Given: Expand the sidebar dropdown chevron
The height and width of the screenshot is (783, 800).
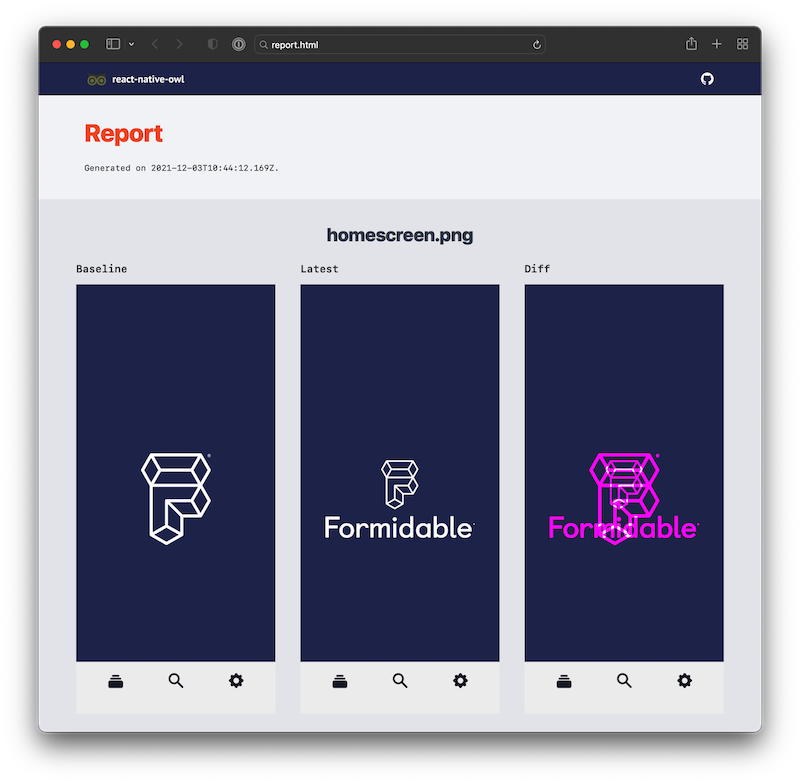Looking at the screenshot, I should tap(131, 44).
